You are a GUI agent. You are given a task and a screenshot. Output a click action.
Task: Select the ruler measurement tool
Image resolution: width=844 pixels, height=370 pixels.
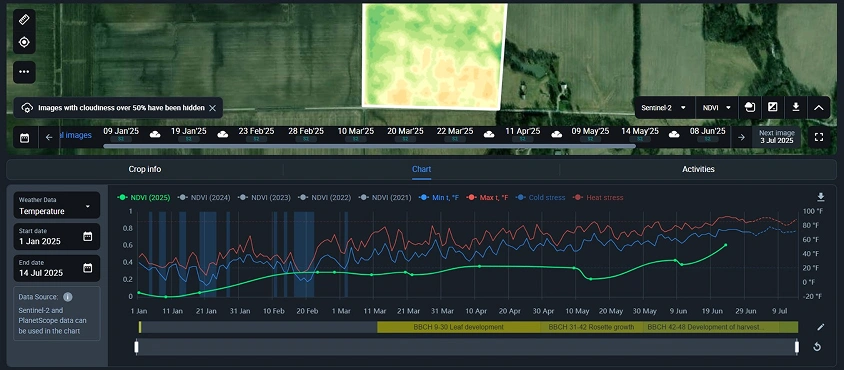24,20
